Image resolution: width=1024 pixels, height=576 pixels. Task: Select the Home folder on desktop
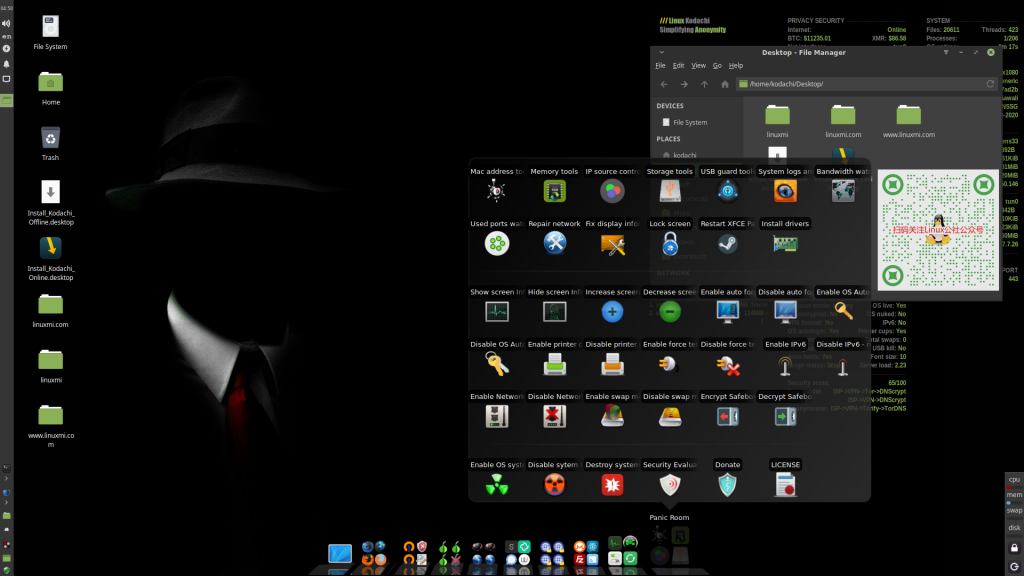(50, 88)
